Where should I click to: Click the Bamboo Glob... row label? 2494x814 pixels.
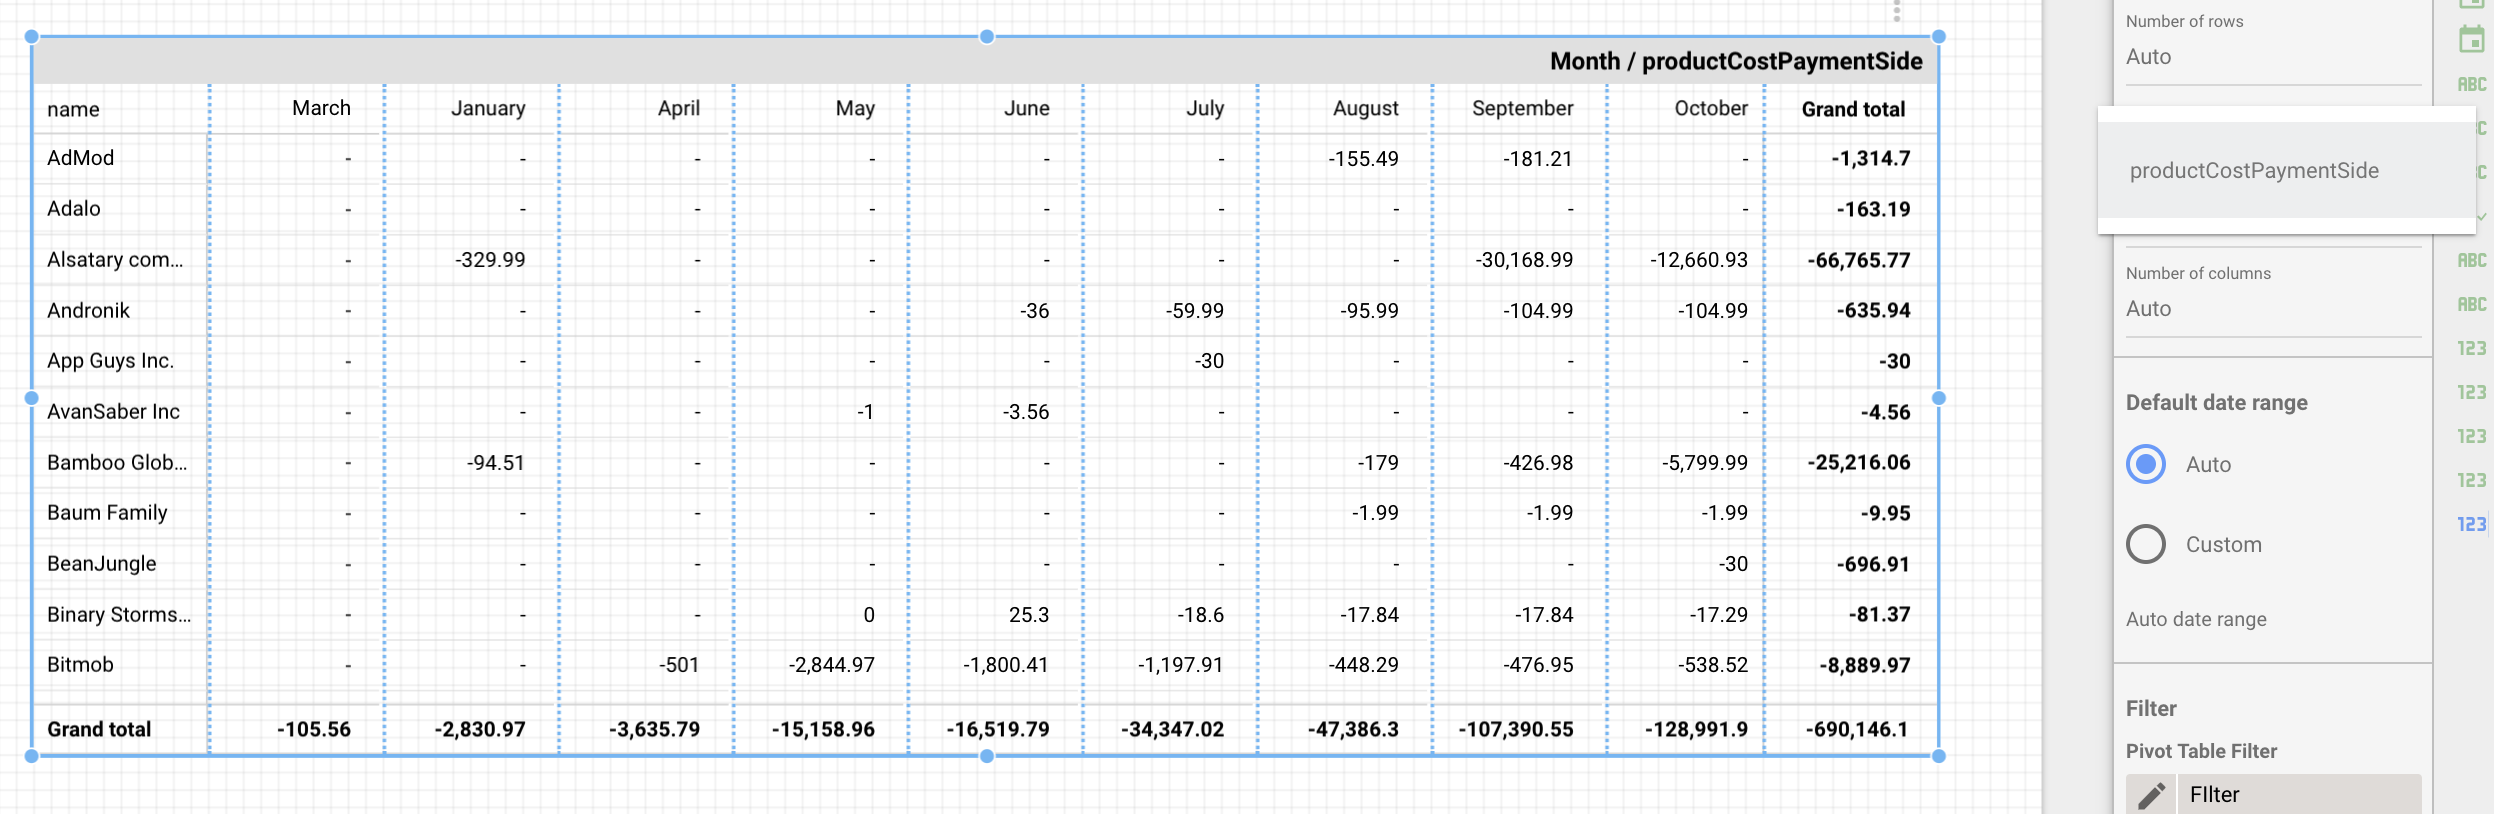click(x=117, y=463)
